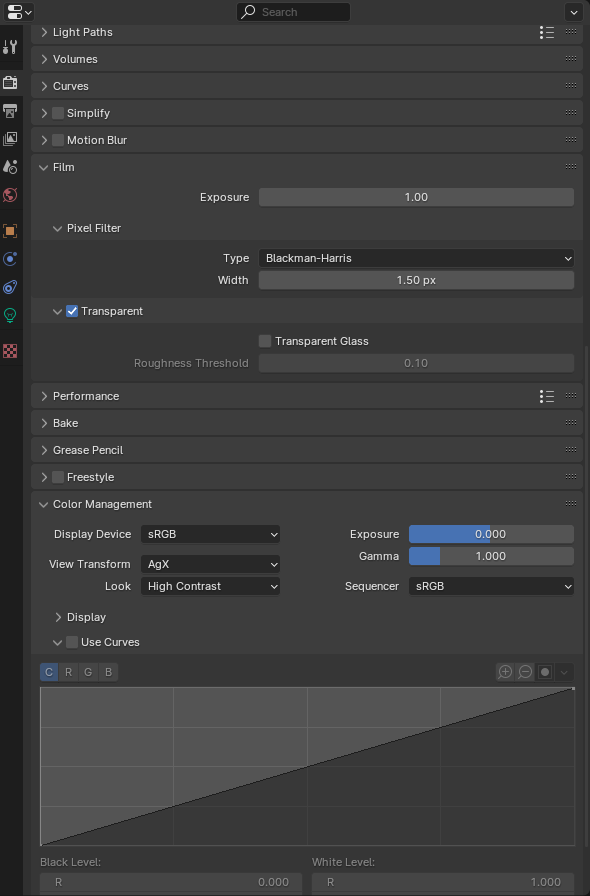Open the Object properties tab

pyautogui.click(x=10, y=231)
